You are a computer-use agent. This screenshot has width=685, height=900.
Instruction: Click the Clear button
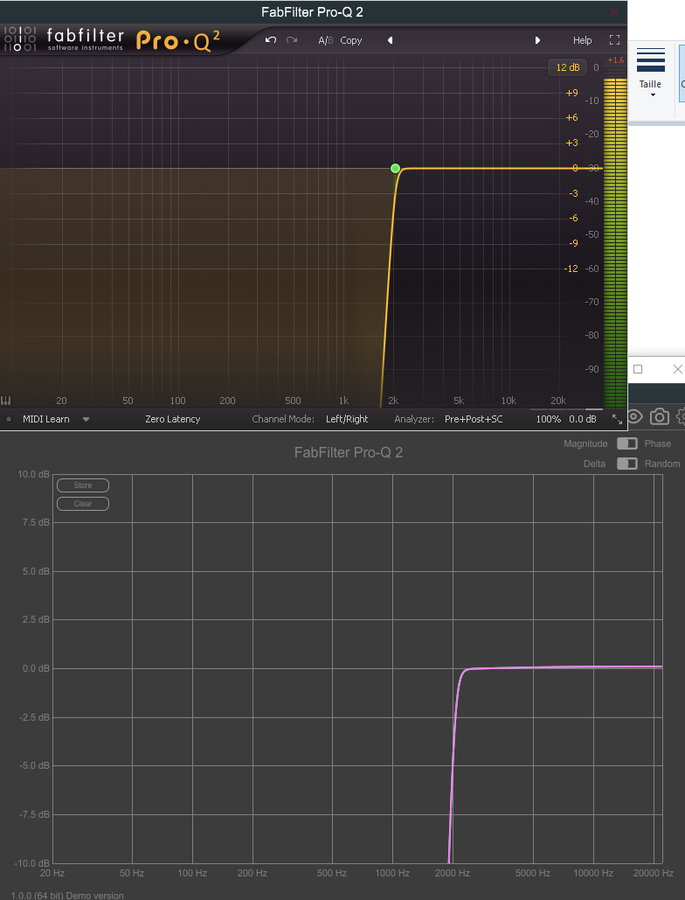tap(83, 504)
